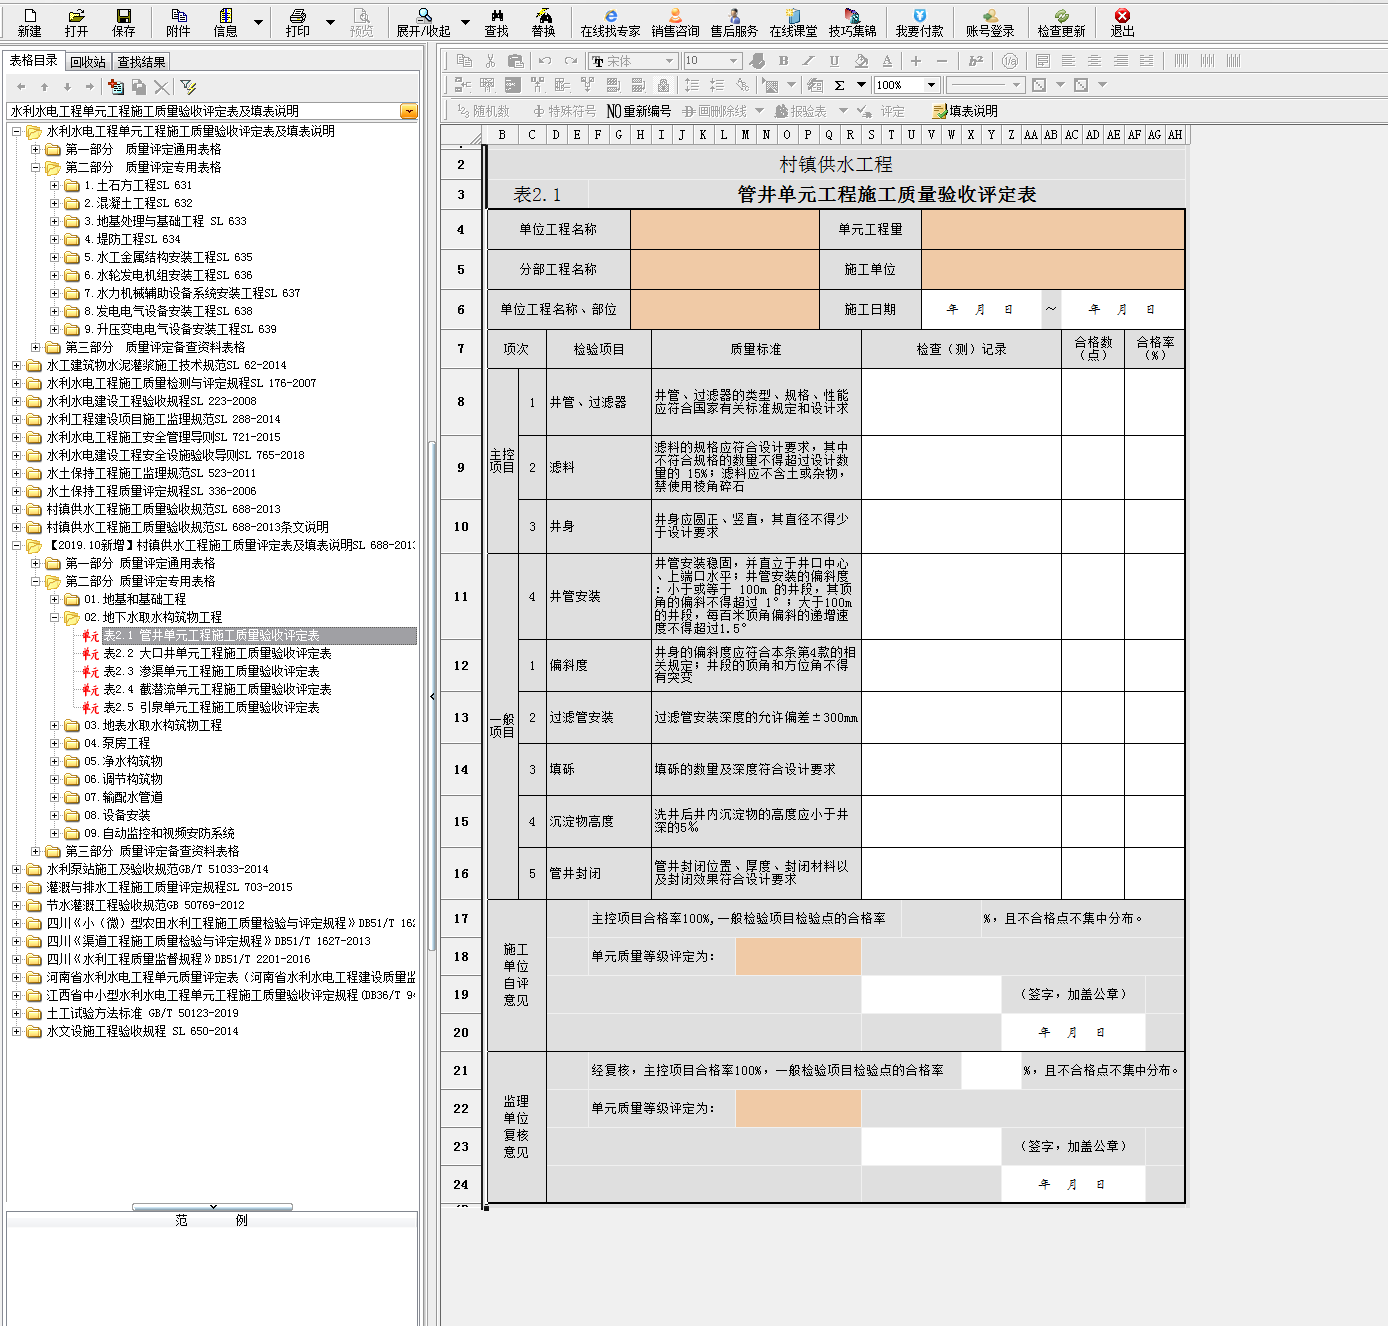The height and width of the screenshot is (1326, 1388).
Task: Click the 新建 (New) toolbar icon
Action: (x=29, y=22)
